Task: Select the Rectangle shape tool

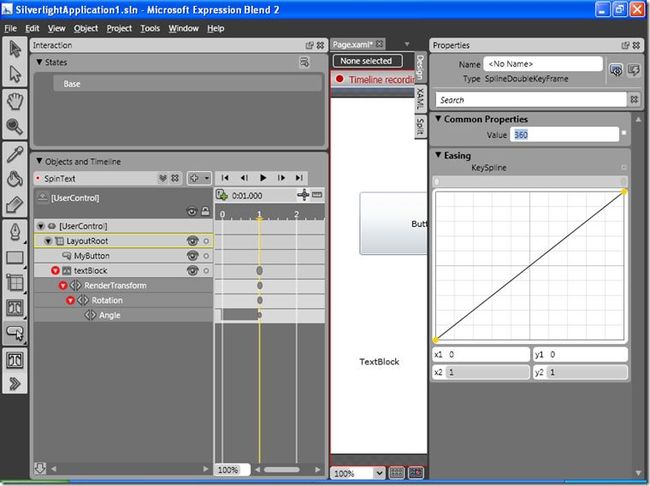Action: [15, 258]
